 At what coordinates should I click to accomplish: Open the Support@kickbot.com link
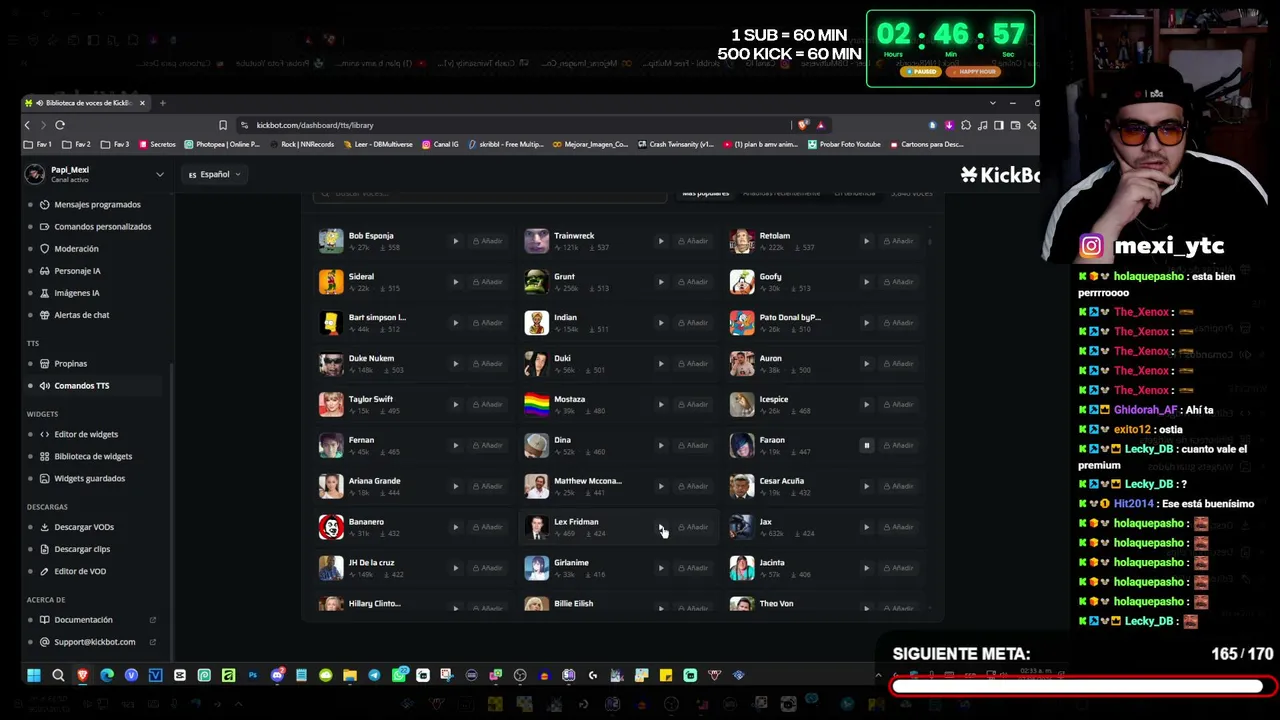point(95,642)
